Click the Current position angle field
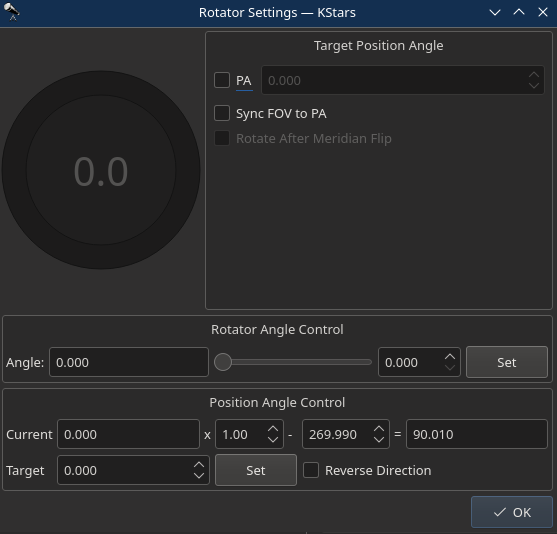 [128, 434]
